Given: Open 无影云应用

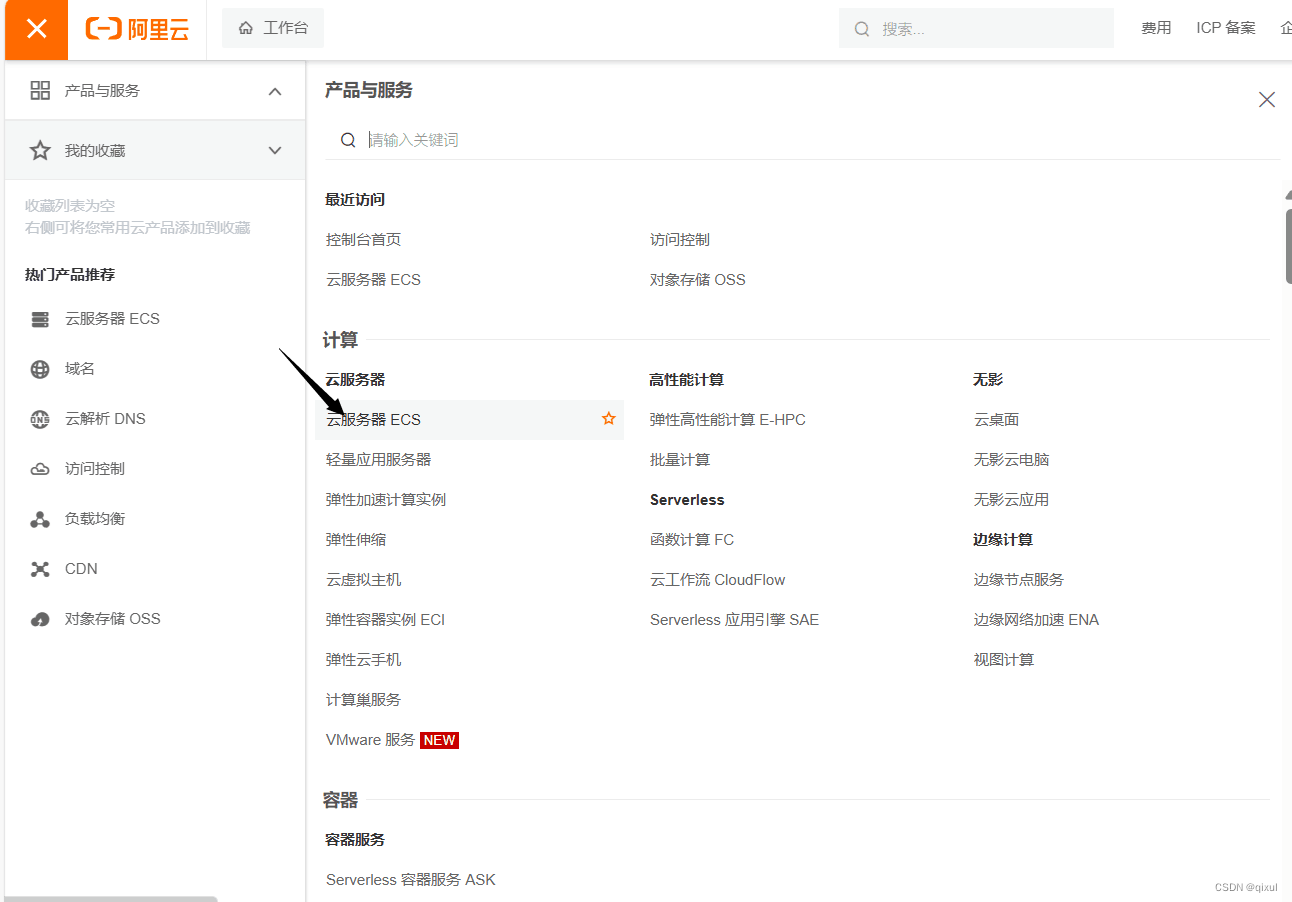Looking at the screenshot, I should (x=1011, y=500).
